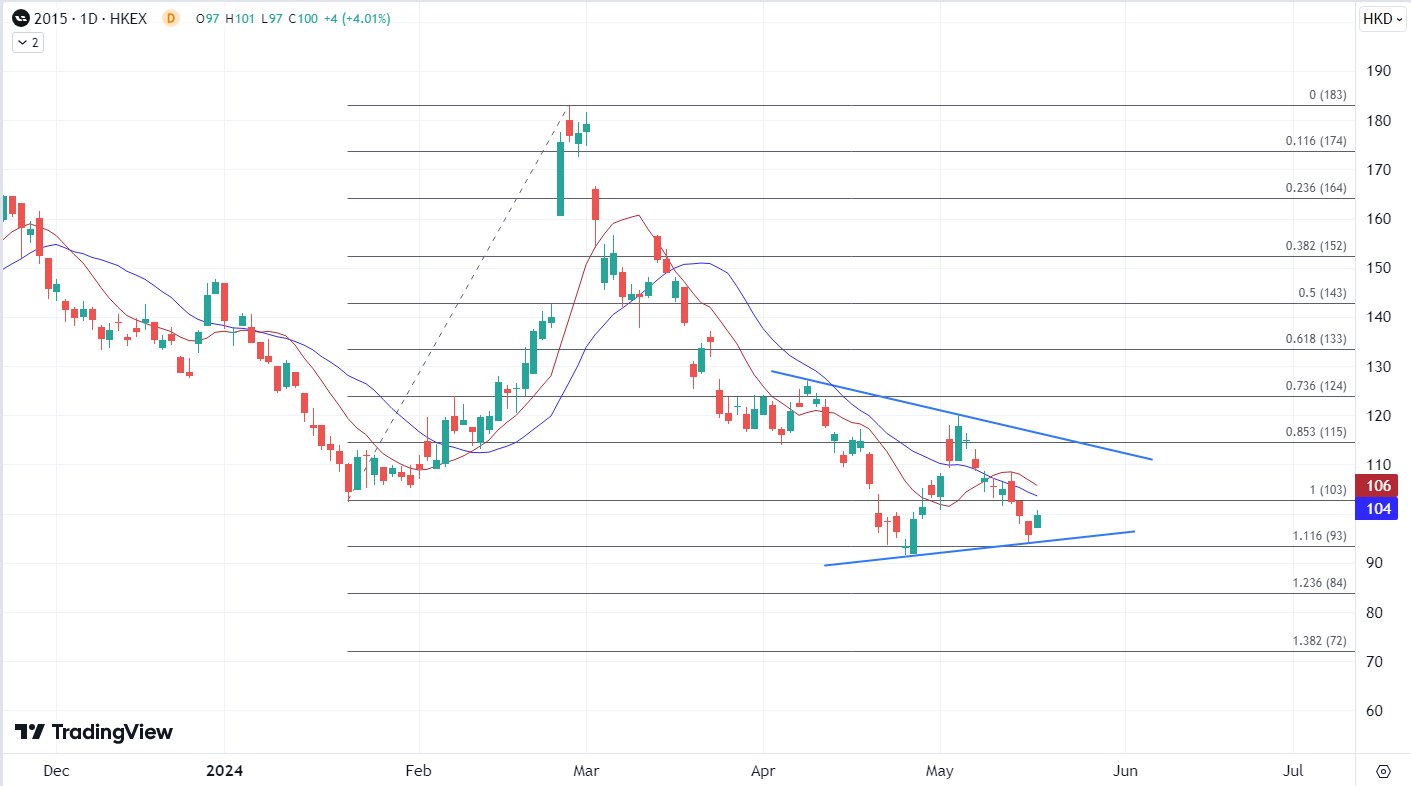
Task: Select the red 106 price label
Action: click(x=1381, y=486)
